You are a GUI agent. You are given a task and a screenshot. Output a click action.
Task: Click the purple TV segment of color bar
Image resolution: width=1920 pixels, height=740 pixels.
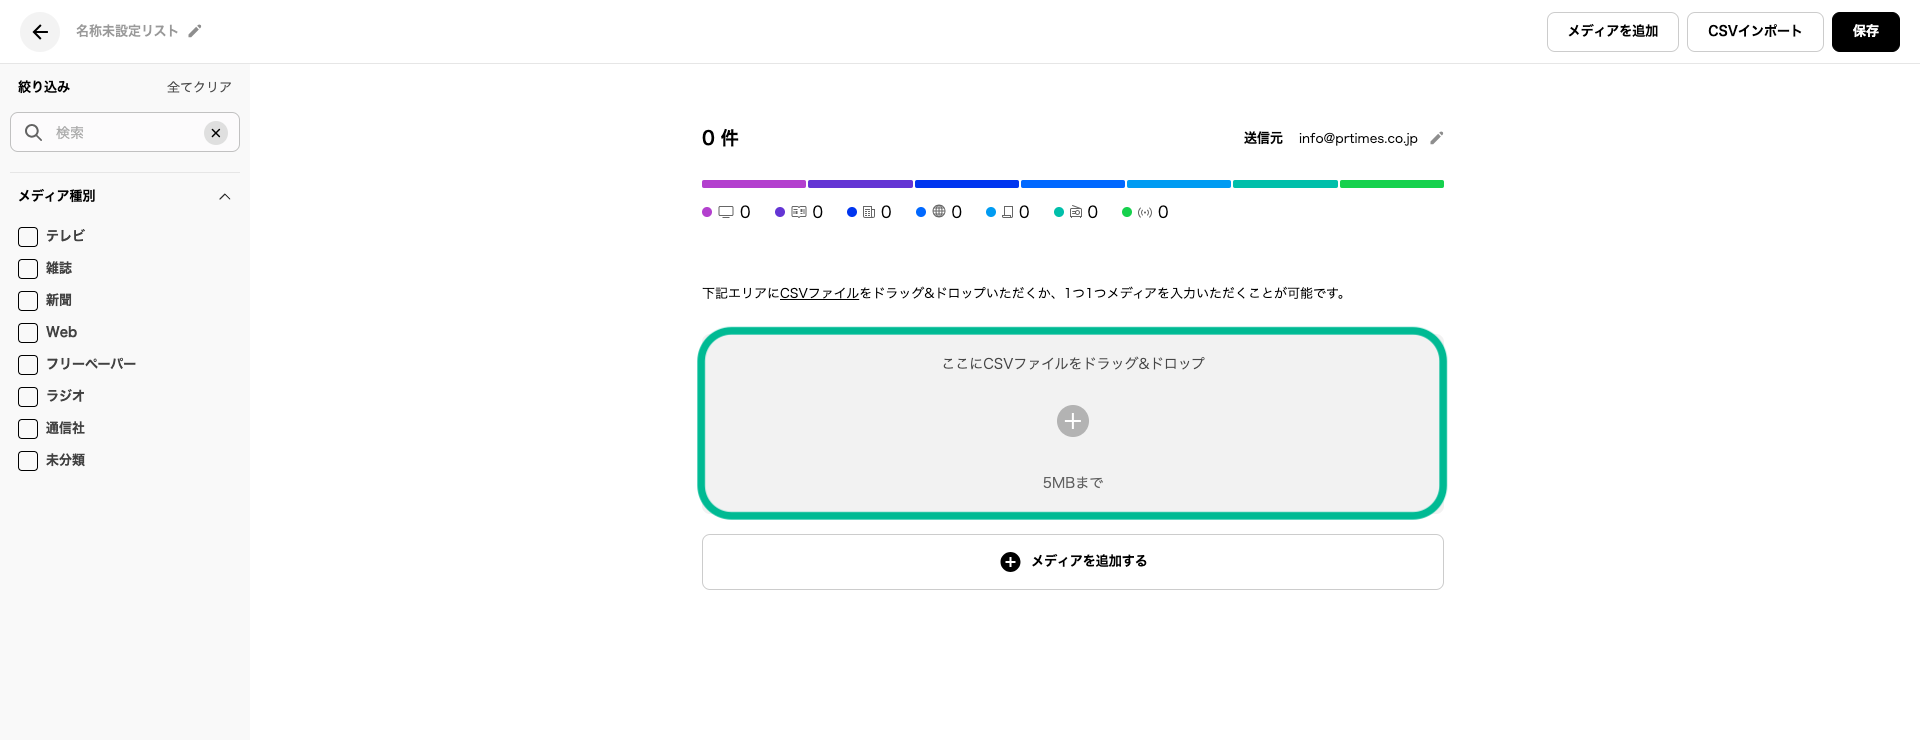click(754, 184)
